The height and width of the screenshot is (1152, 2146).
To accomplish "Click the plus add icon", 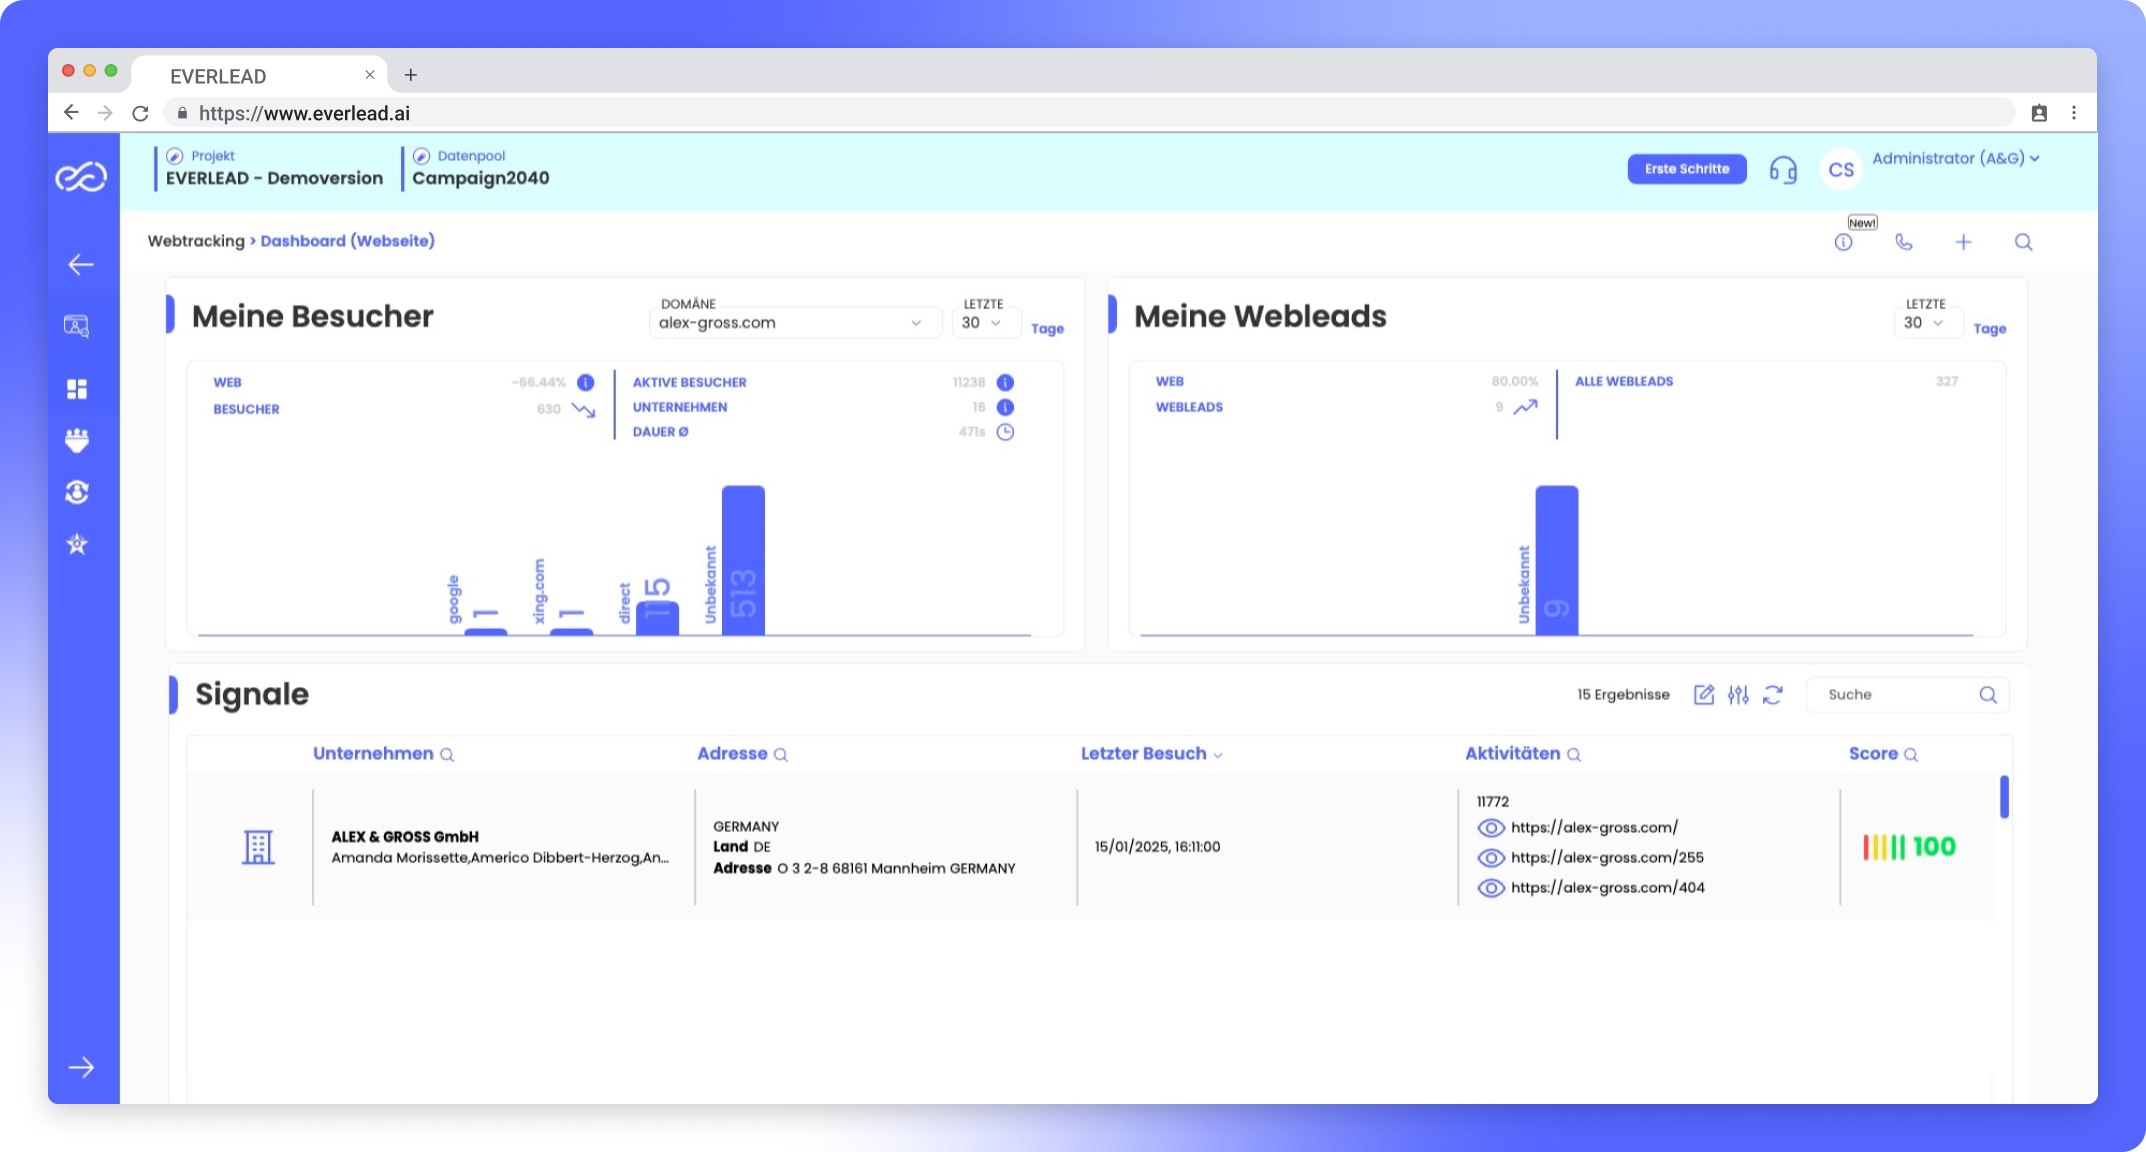I will [x=1963, y=242].
